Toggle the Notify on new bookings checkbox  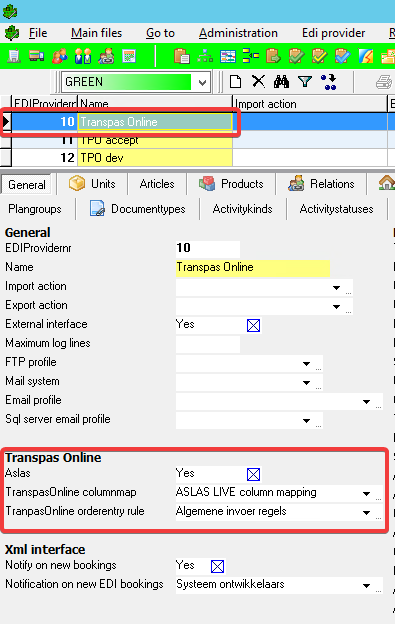[217, 566]
